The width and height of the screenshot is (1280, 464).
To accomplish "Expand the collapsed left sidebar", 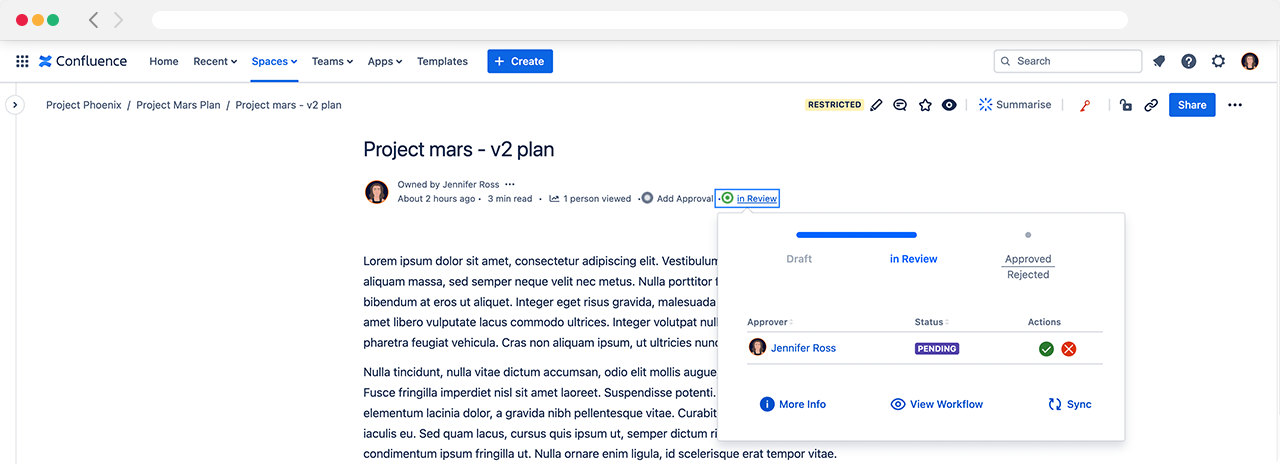I will pos(15,105).
